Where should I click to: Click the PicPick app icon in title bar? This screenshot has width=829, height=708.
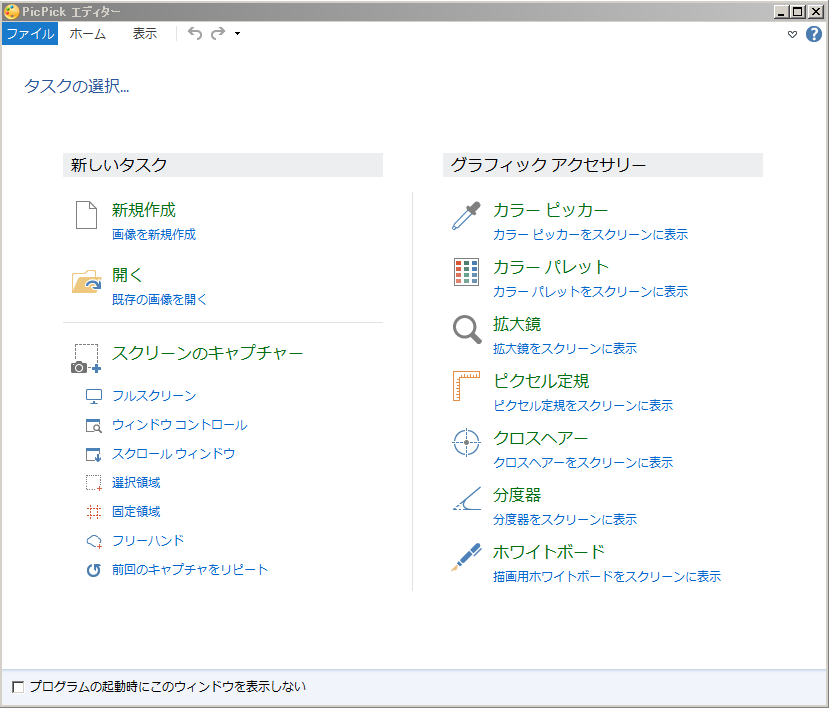coord(11,11)
